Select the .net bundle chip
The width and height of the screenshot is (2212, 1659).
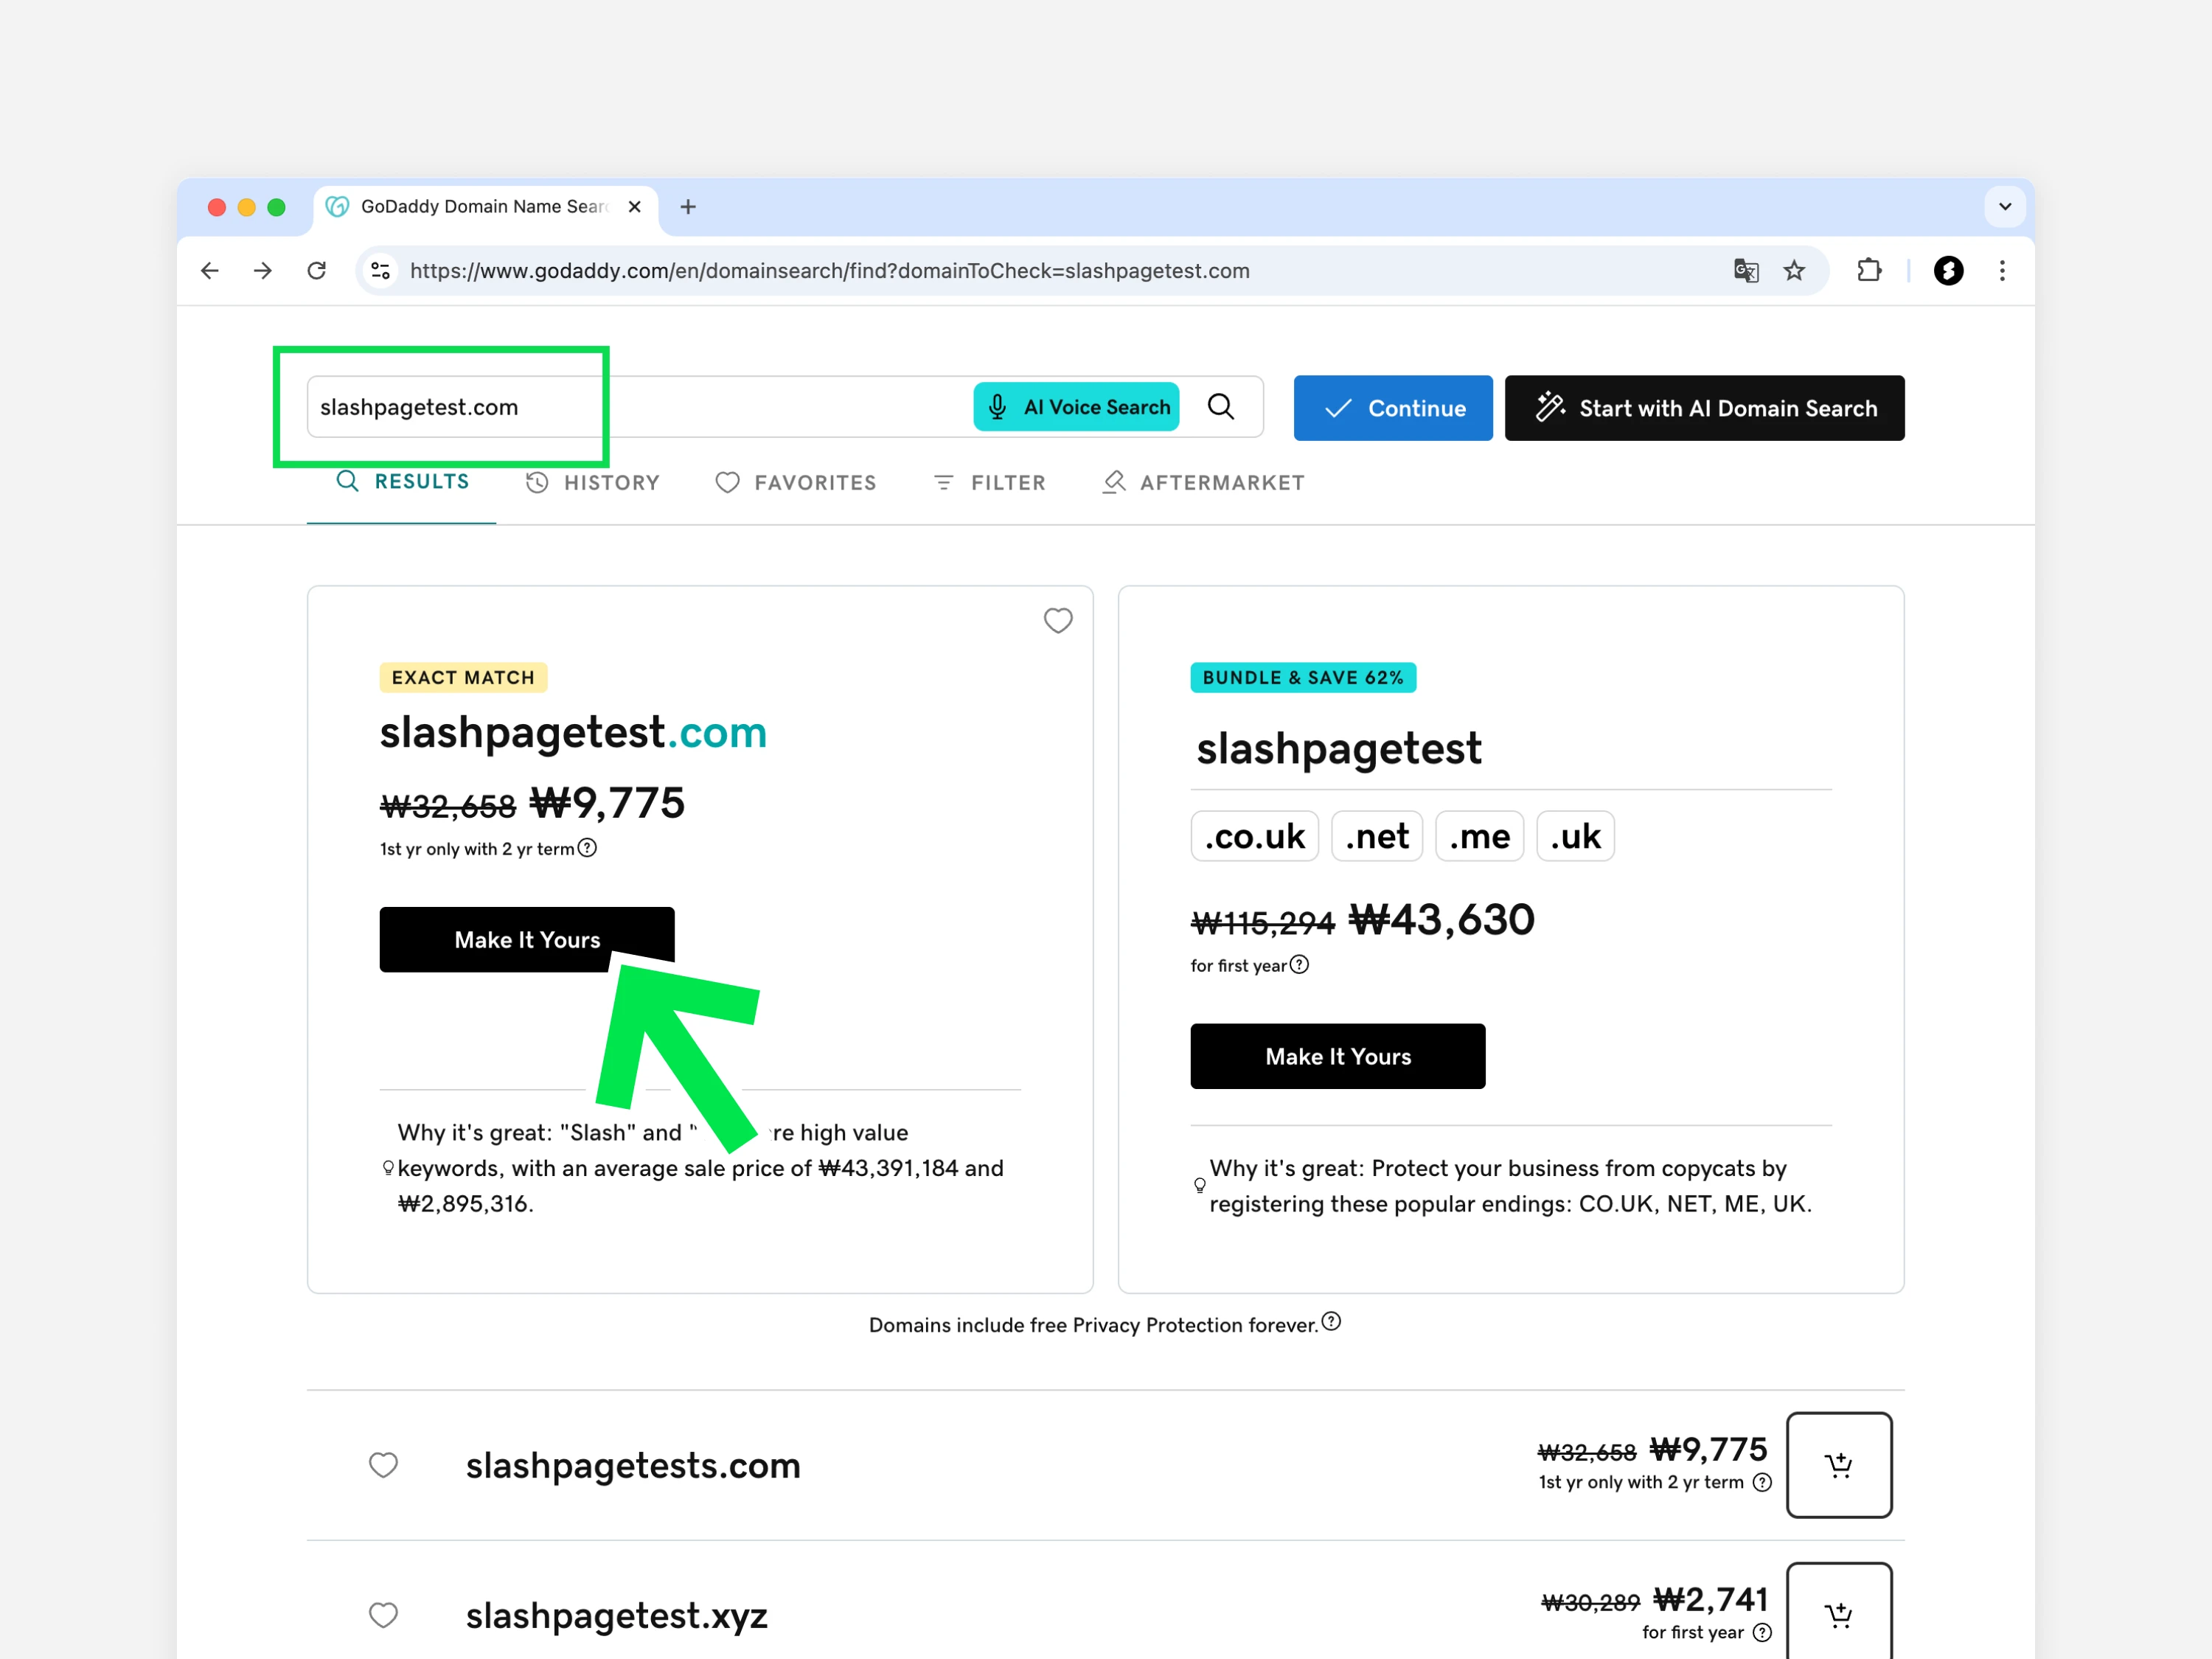click(1377, 836)
